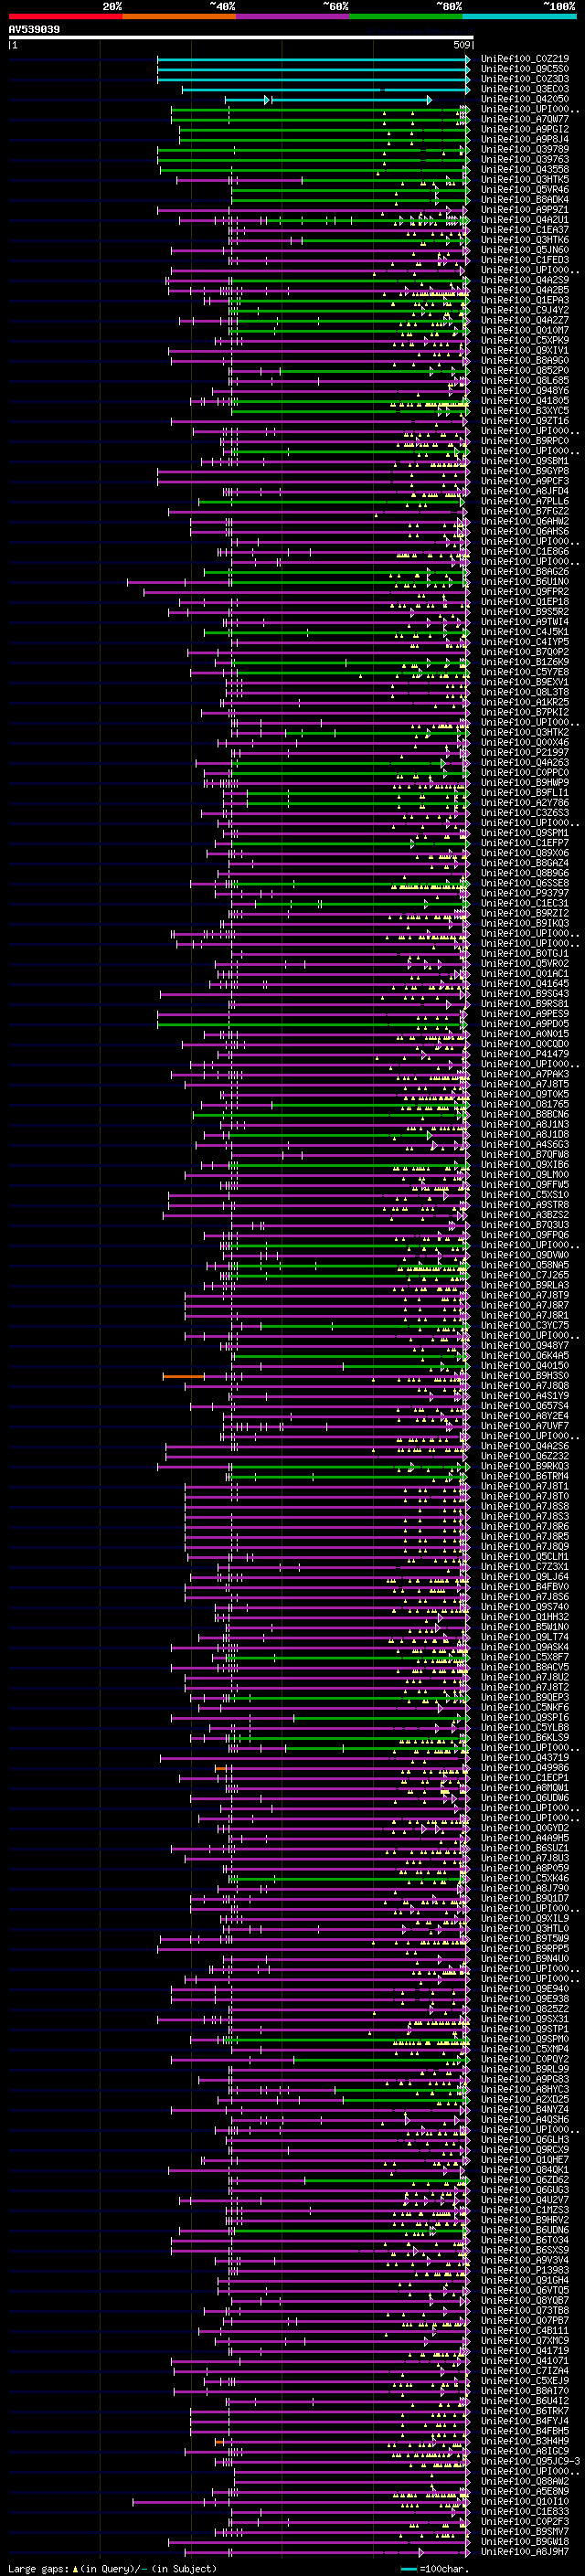Click the green ~80% identity legend bar
This screenshot has height=2576, width=585.
click(406, 16)
